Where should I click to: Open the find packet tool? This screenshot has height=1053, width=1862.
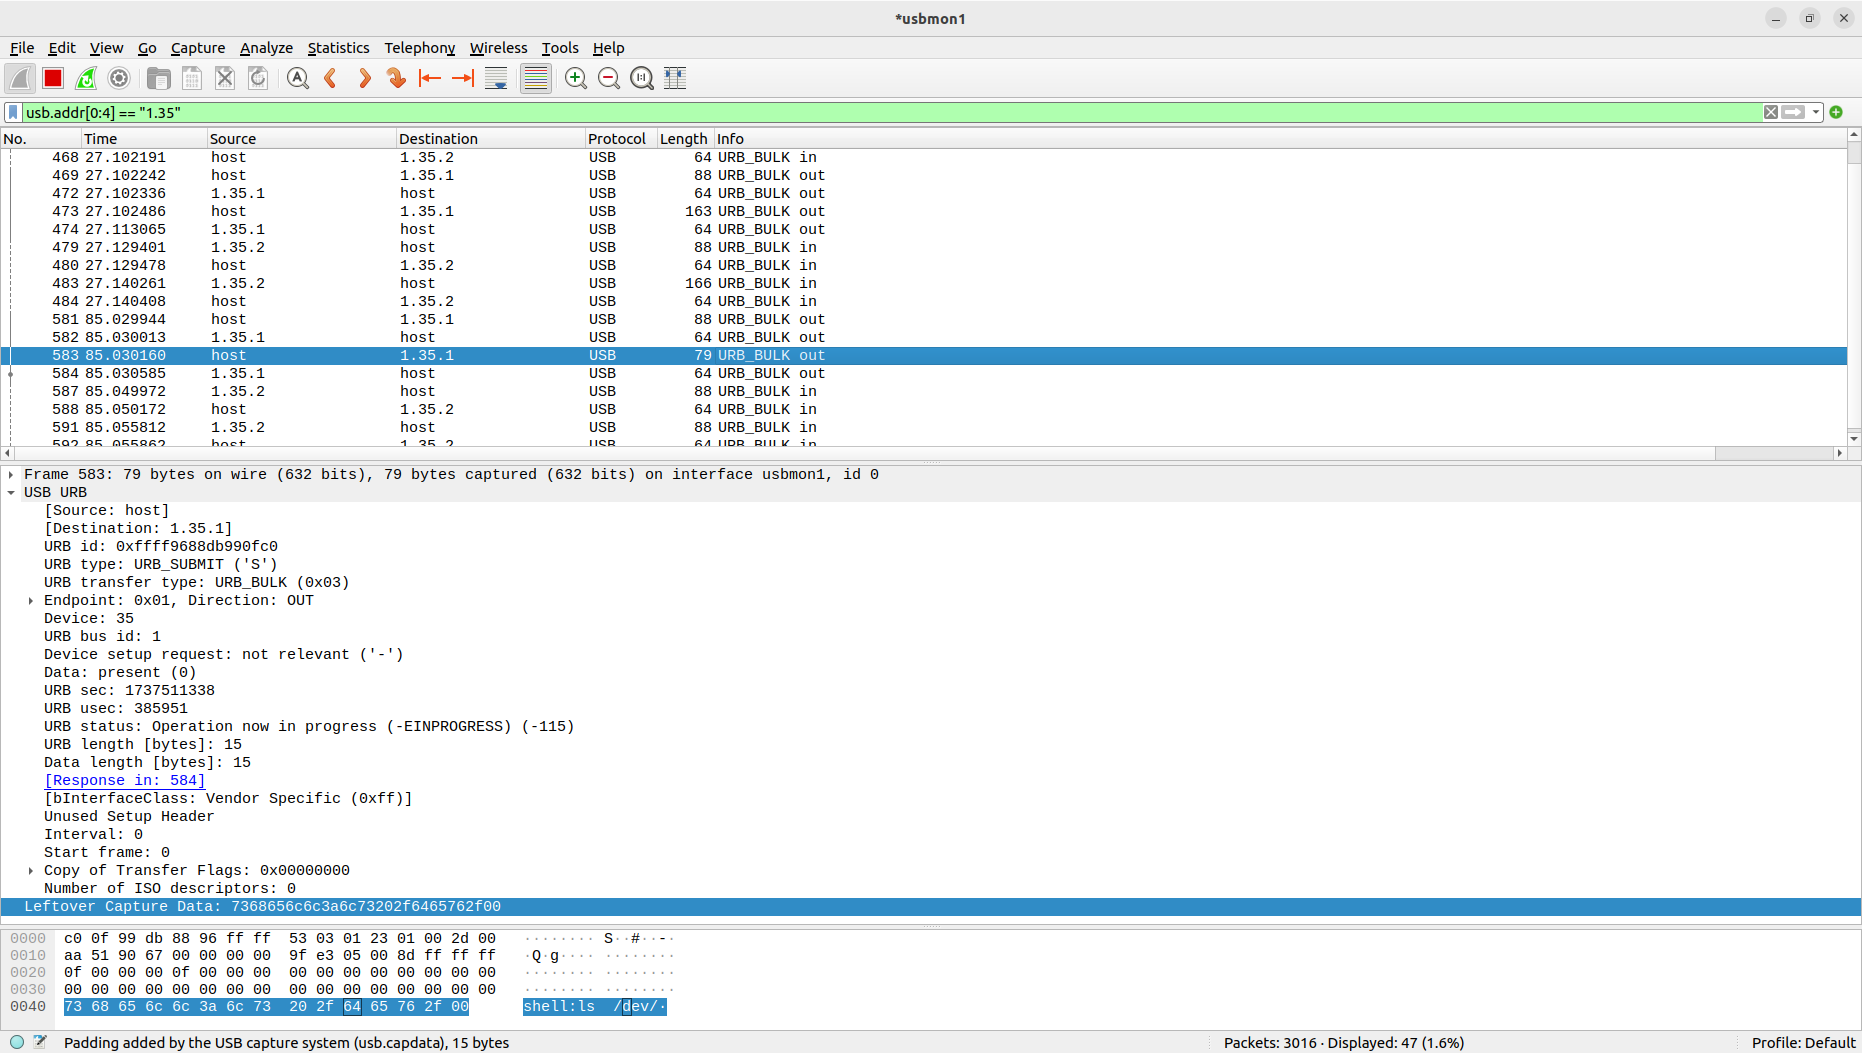(297, 78)
